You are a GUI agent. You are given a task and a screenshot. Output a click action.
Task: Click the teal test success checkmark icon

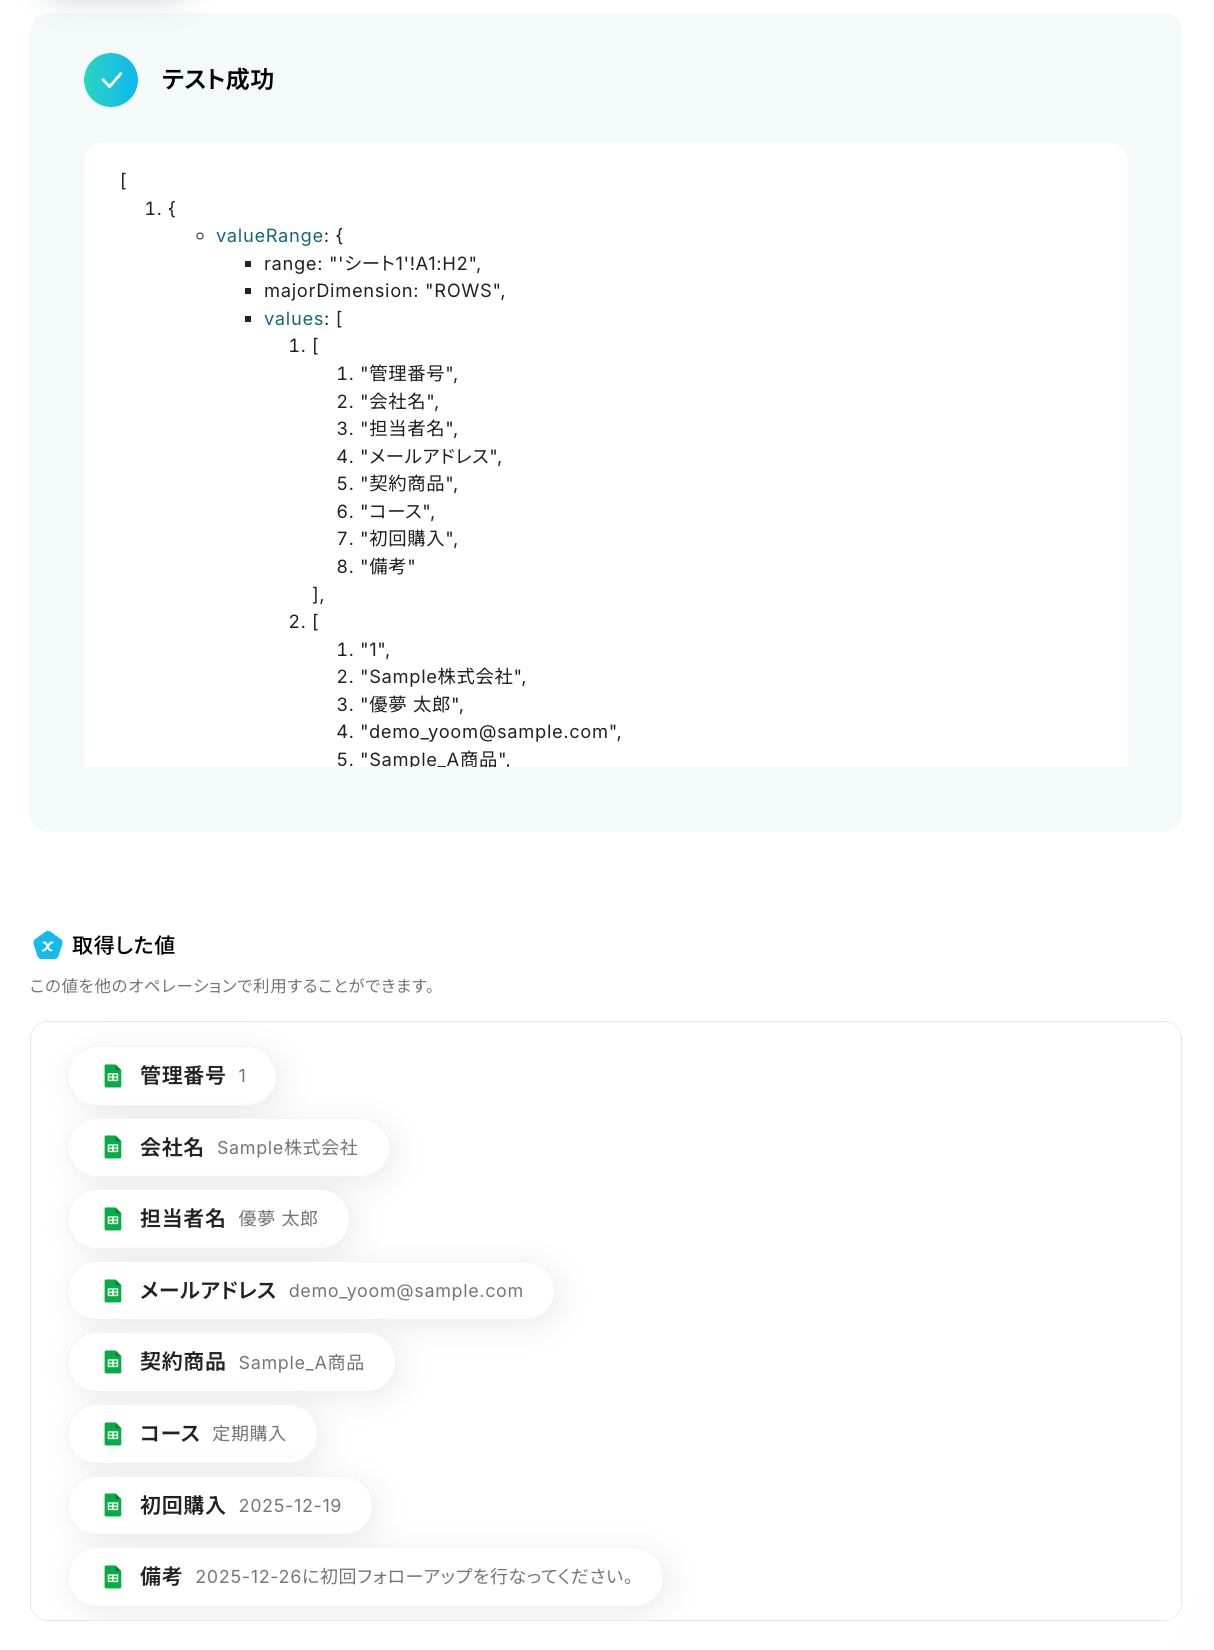click(x=111, y=80)
